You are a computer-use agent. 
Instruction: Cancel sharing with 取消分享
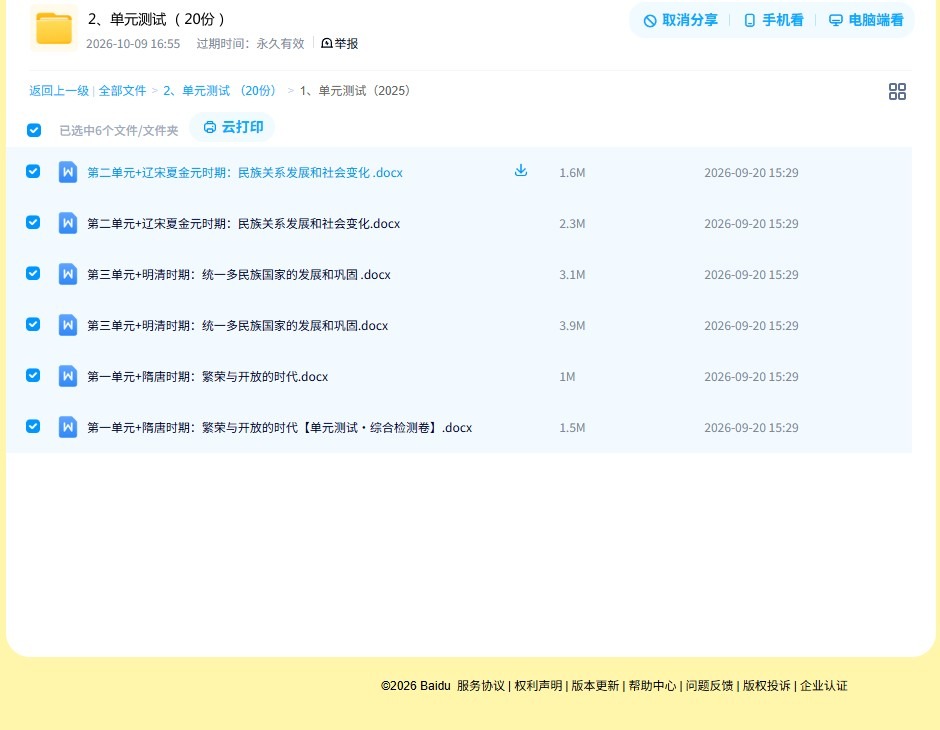(x=680, y=20)
